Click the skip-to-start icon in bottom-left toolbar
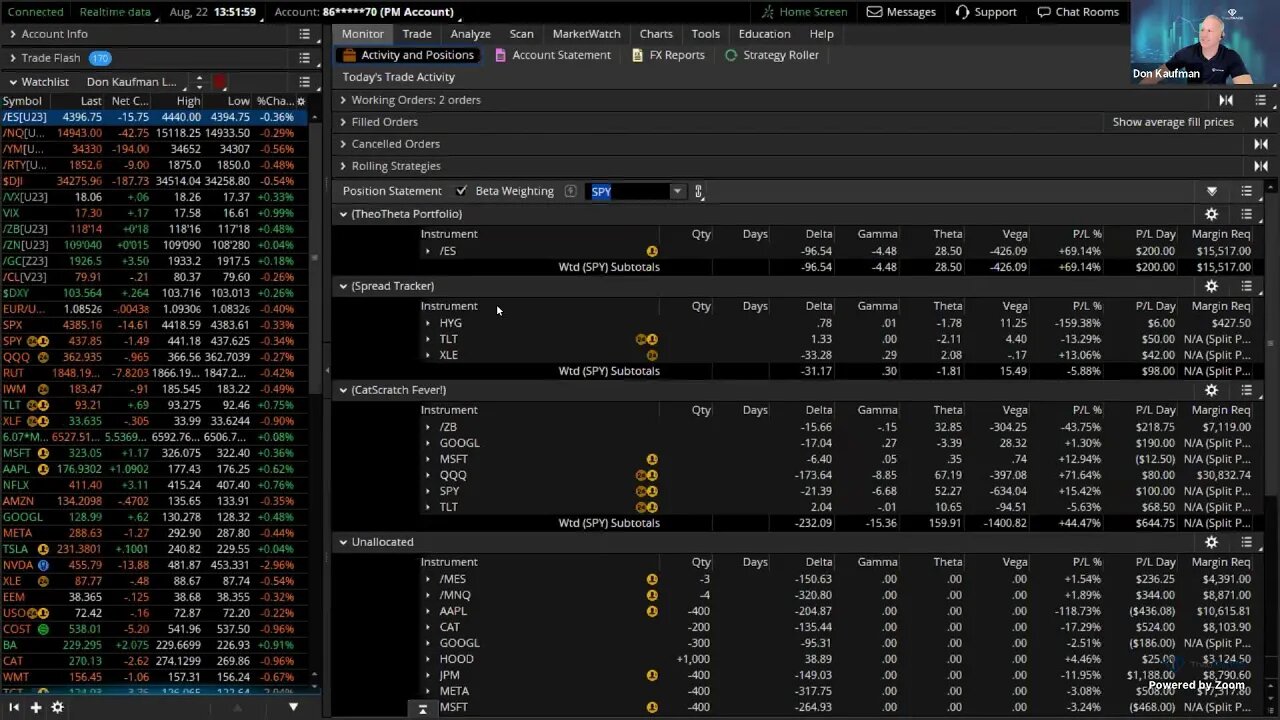This screenshot has height=720, width=1280. (14, 707)
